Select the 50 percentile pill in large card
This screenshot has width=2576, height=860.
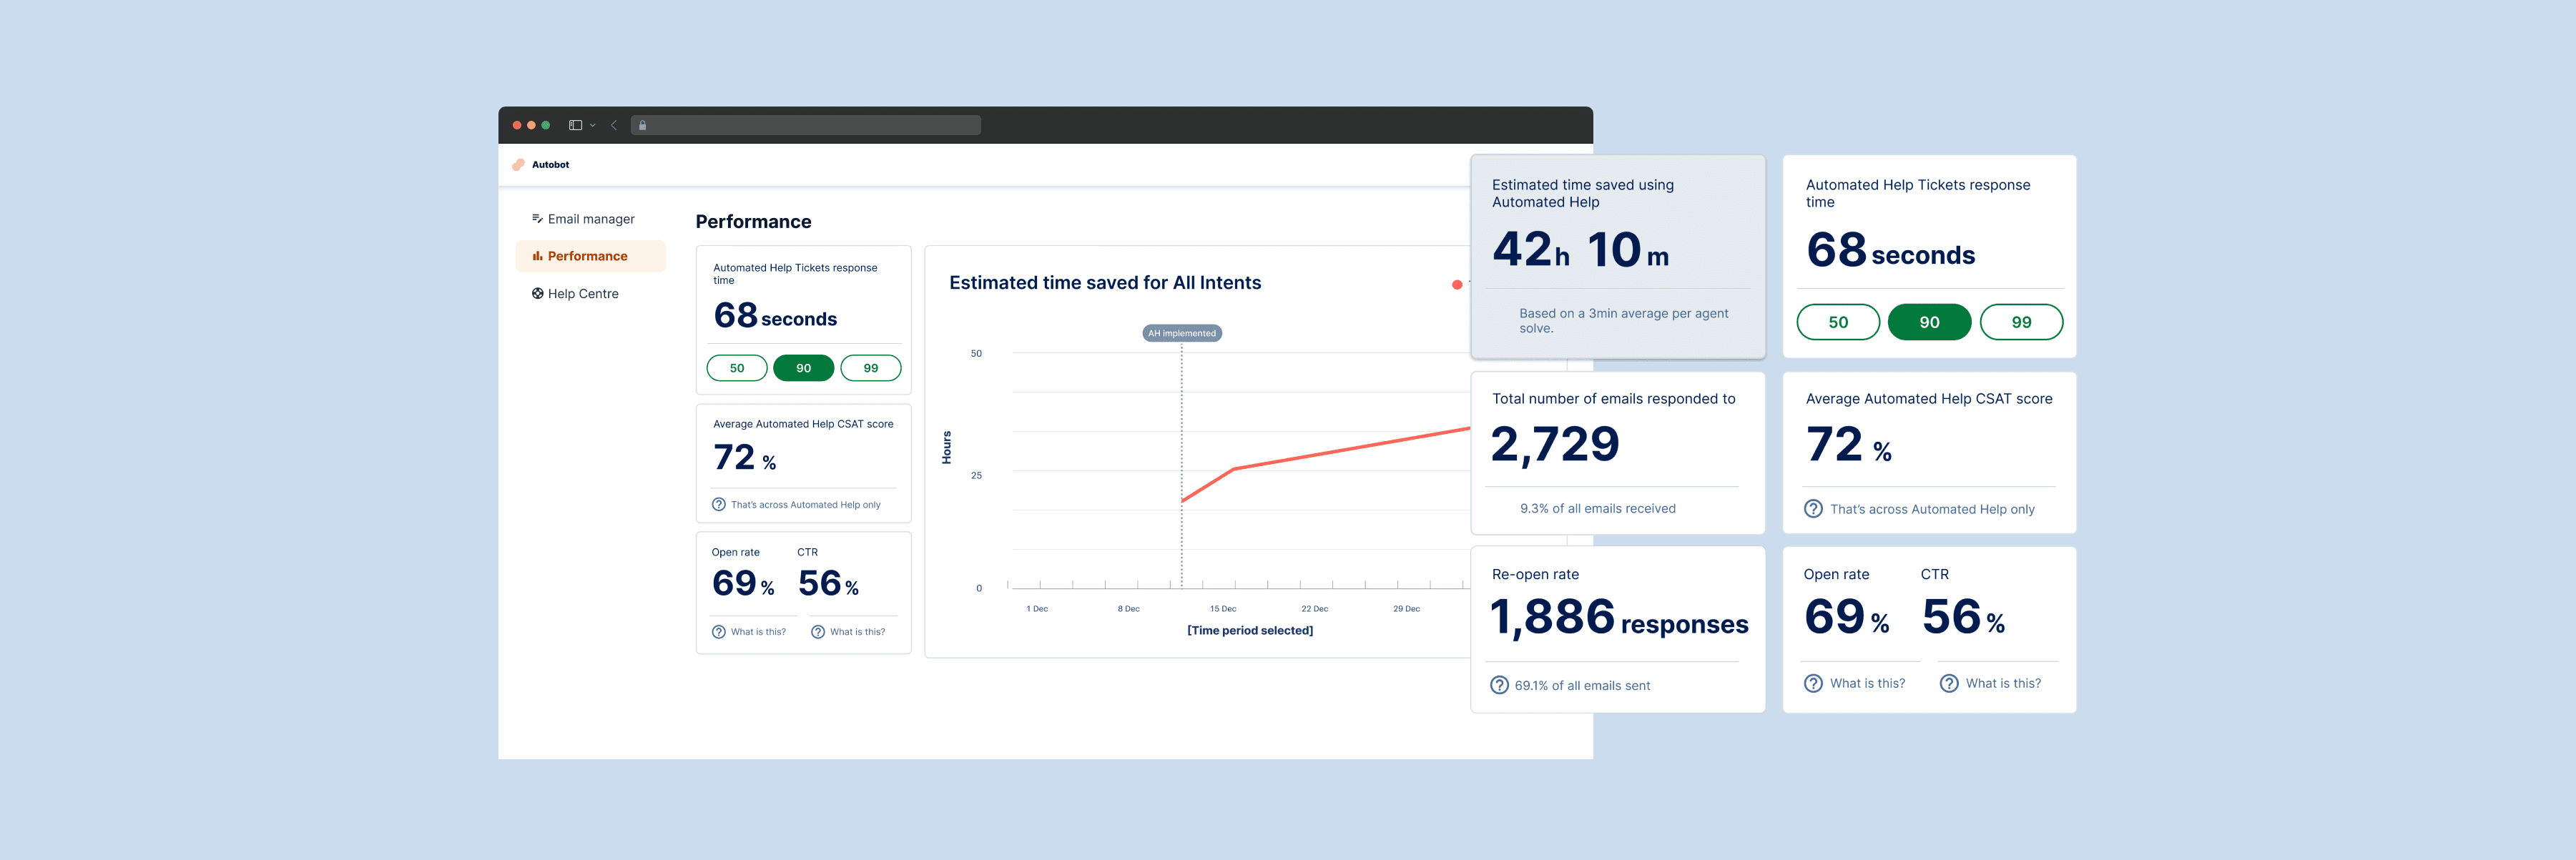1838,322
